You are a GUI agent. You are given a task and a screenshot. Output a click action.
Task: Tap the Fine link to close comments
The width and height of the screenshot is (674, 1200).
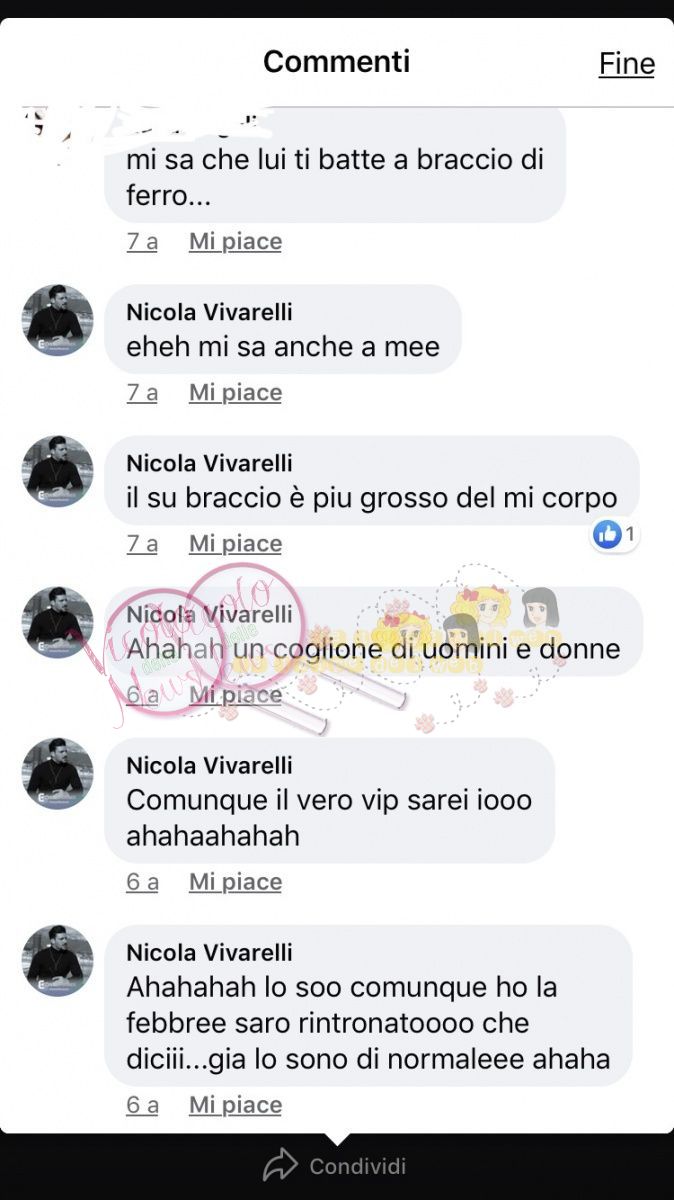pyautogui.click(x=627, y=63)
